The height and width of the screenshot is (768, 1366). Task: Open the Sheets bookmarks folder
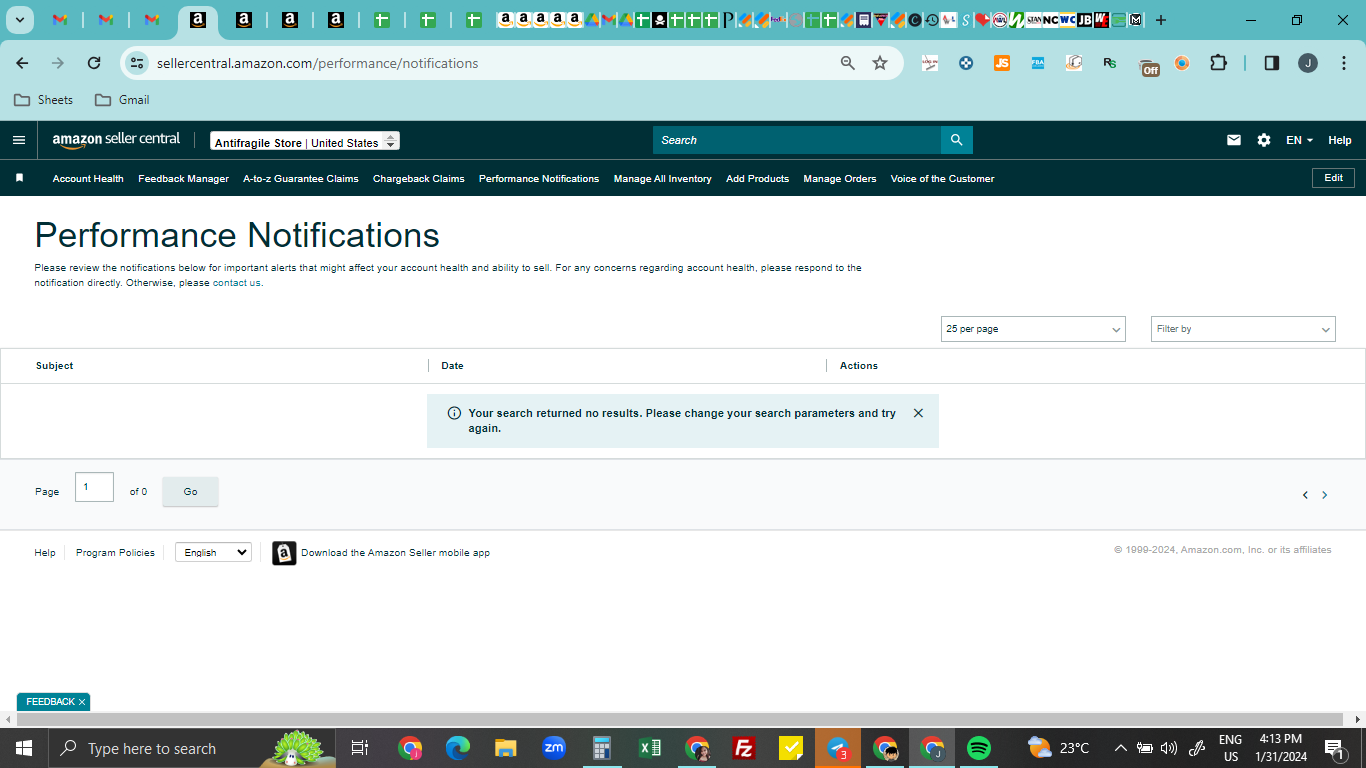point(44,100)
